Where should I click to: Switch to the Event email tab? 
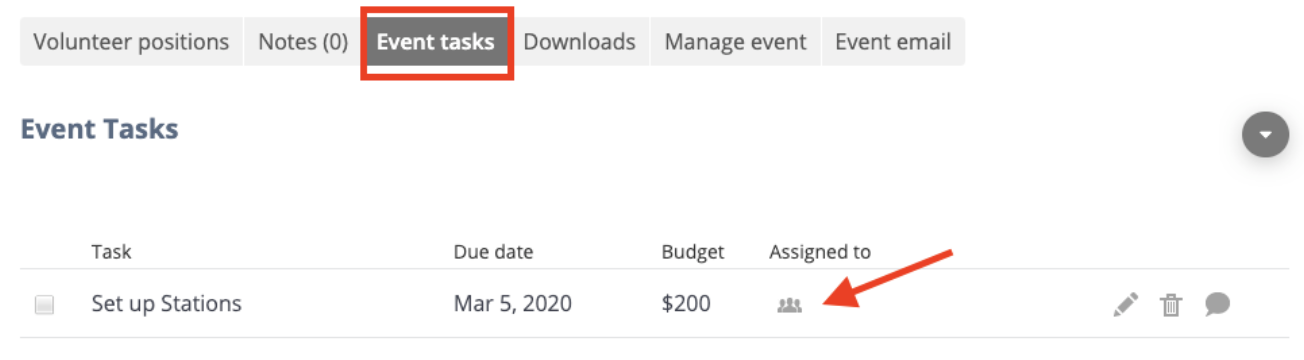[893, 42]
